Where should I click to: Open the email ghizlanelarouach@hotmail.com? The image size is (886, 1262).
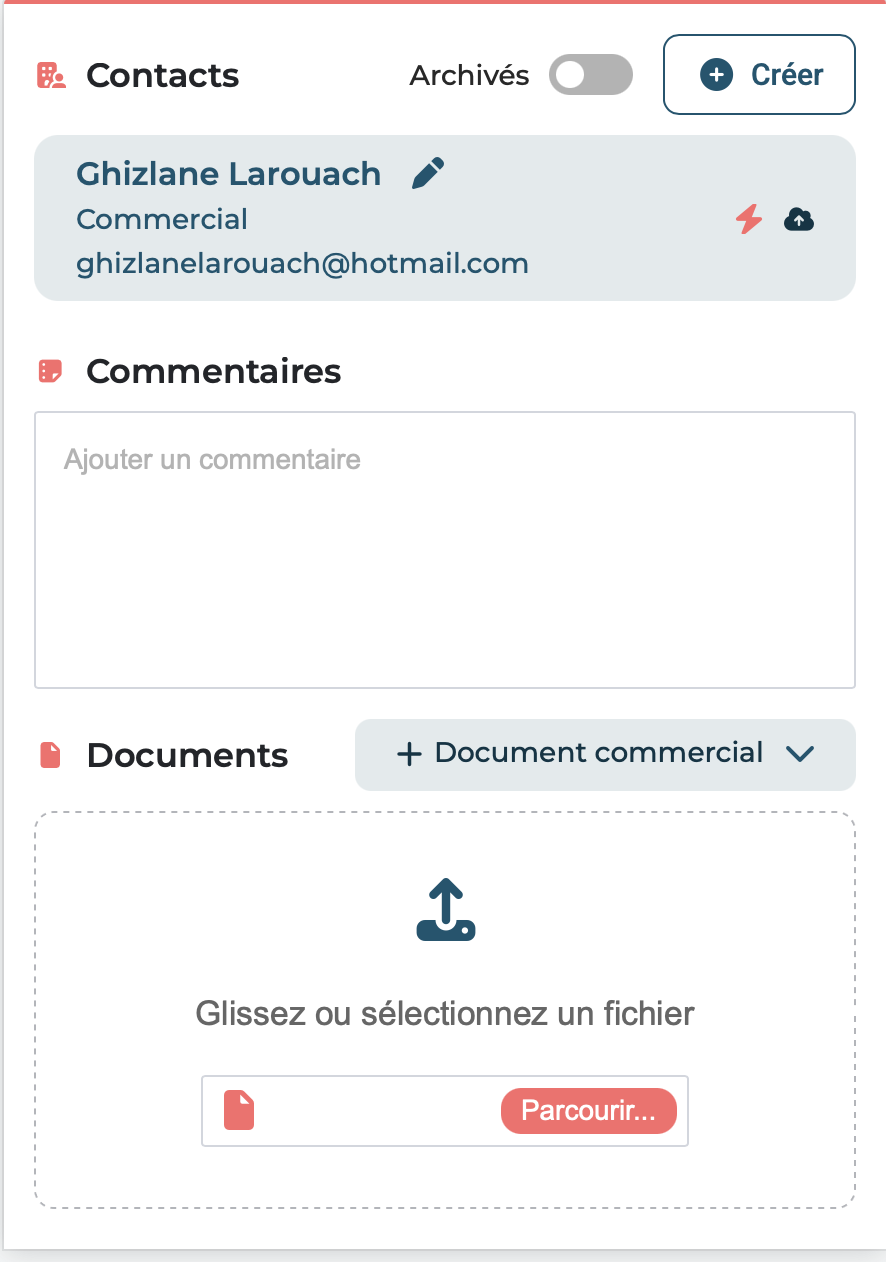[x=303, y=264]
